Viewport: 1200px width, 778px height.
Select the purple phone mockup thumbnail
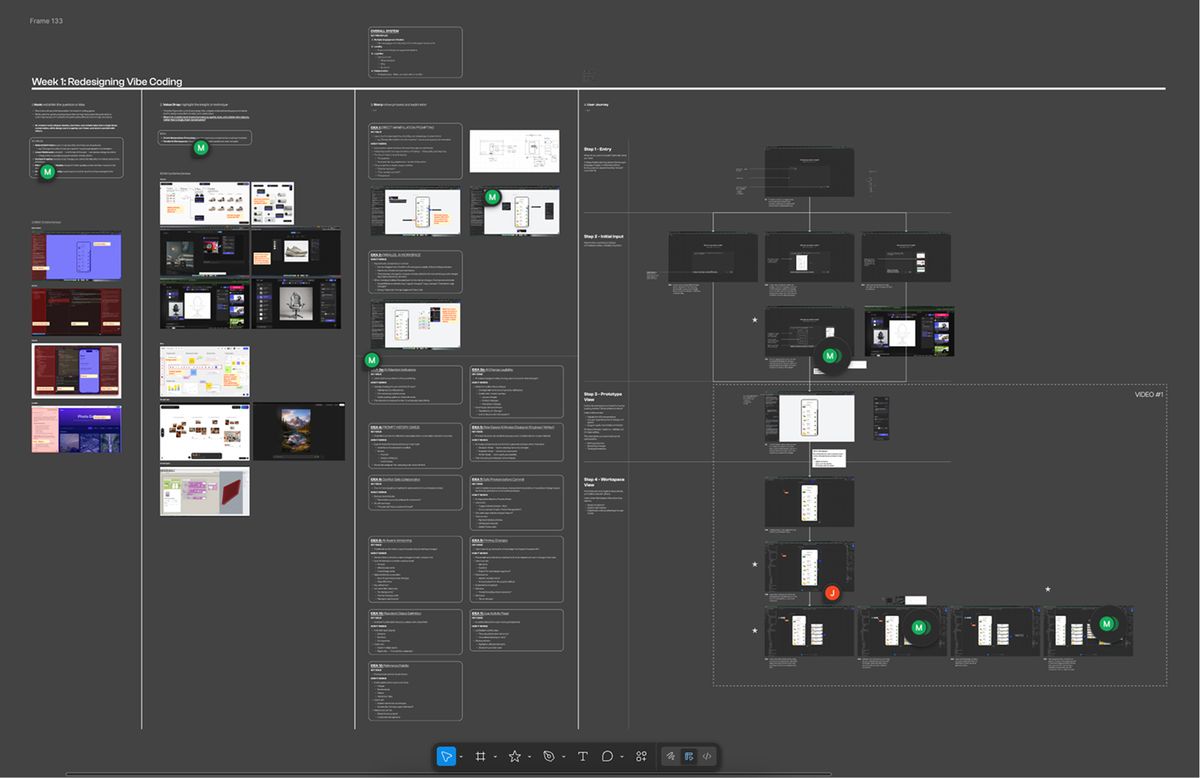click(x=77, y=258)
